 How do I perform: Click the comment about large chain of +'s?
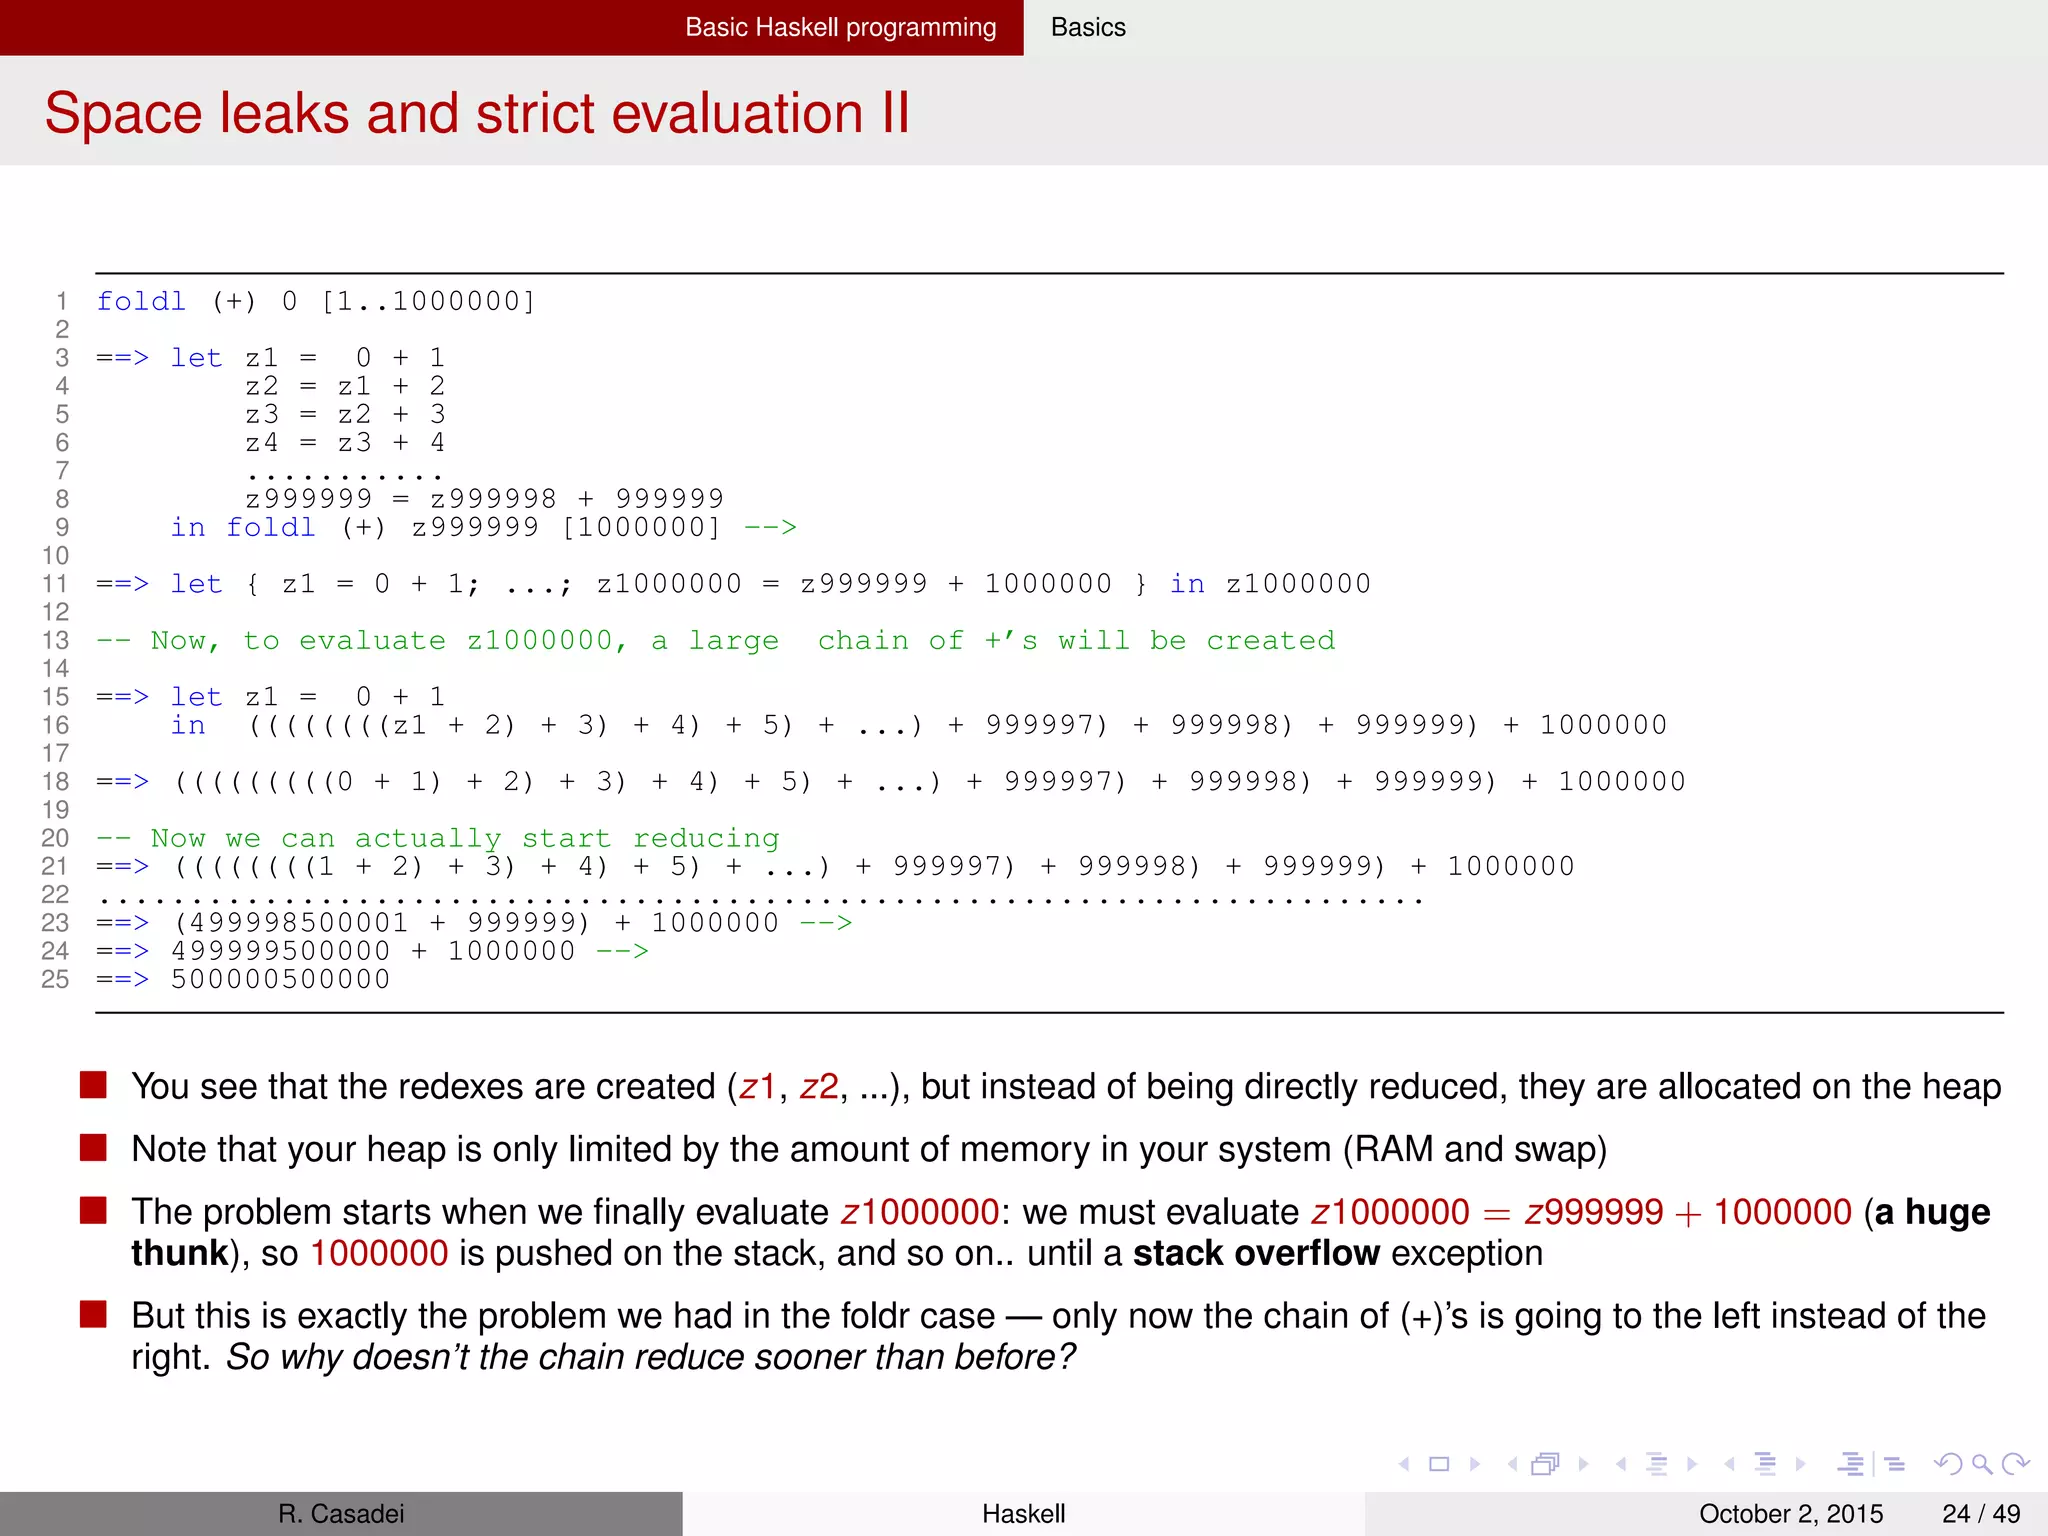click(716, 640)
